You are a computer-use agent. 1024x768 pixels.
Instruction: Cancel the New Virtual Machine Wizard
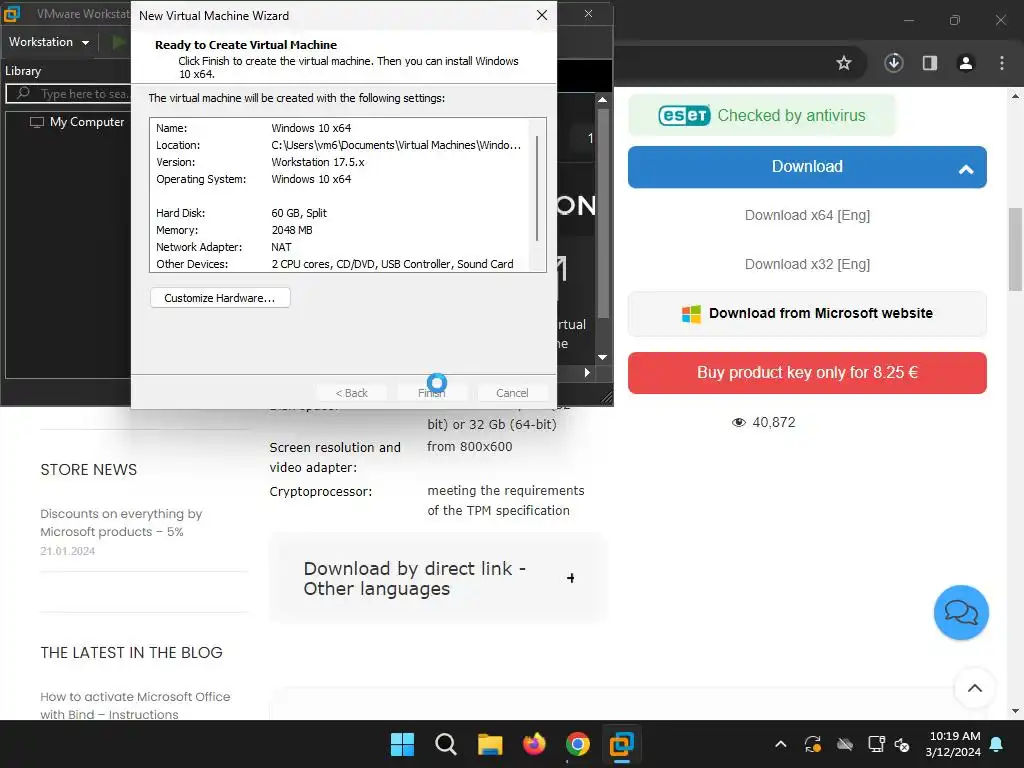coord(512,392)
